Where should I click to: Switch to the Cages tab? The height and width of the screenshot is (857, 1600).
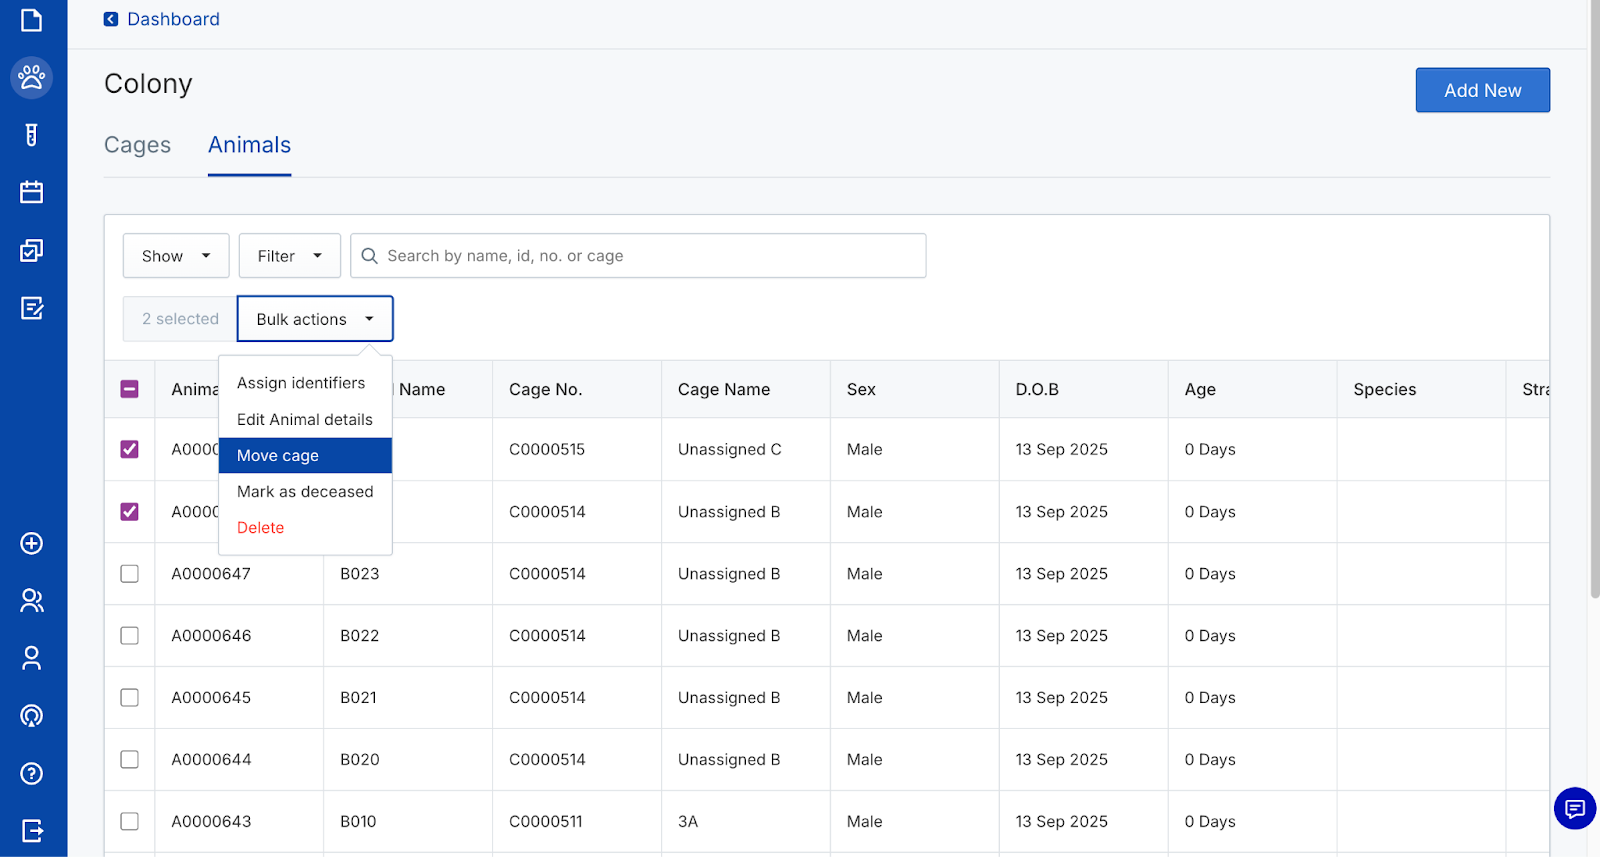(x=138, y=146)
